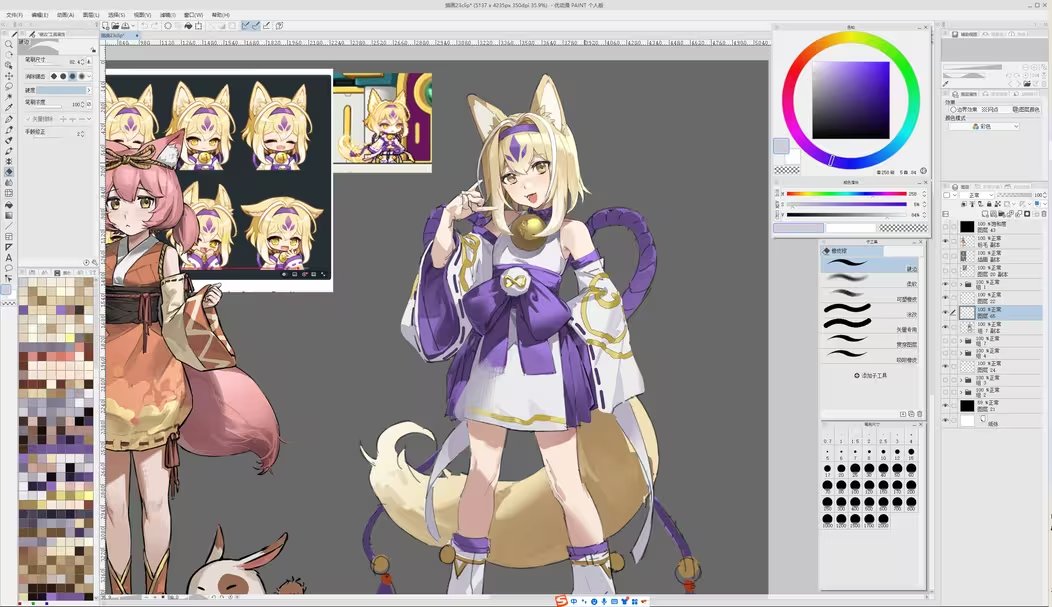Toggle the 矢量擦除 vector erase checkbox
The width and height of the screenshot is (1052, 607).
28,119
